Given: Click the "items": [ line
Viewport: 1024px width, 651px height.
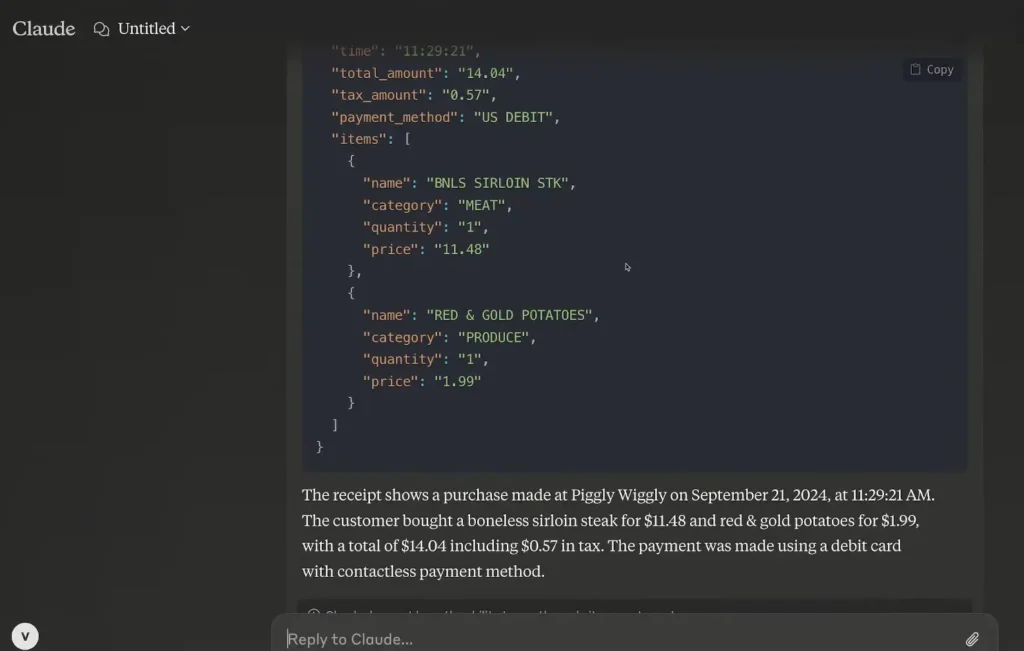Looking at the screenshot, I should point(371,139).
